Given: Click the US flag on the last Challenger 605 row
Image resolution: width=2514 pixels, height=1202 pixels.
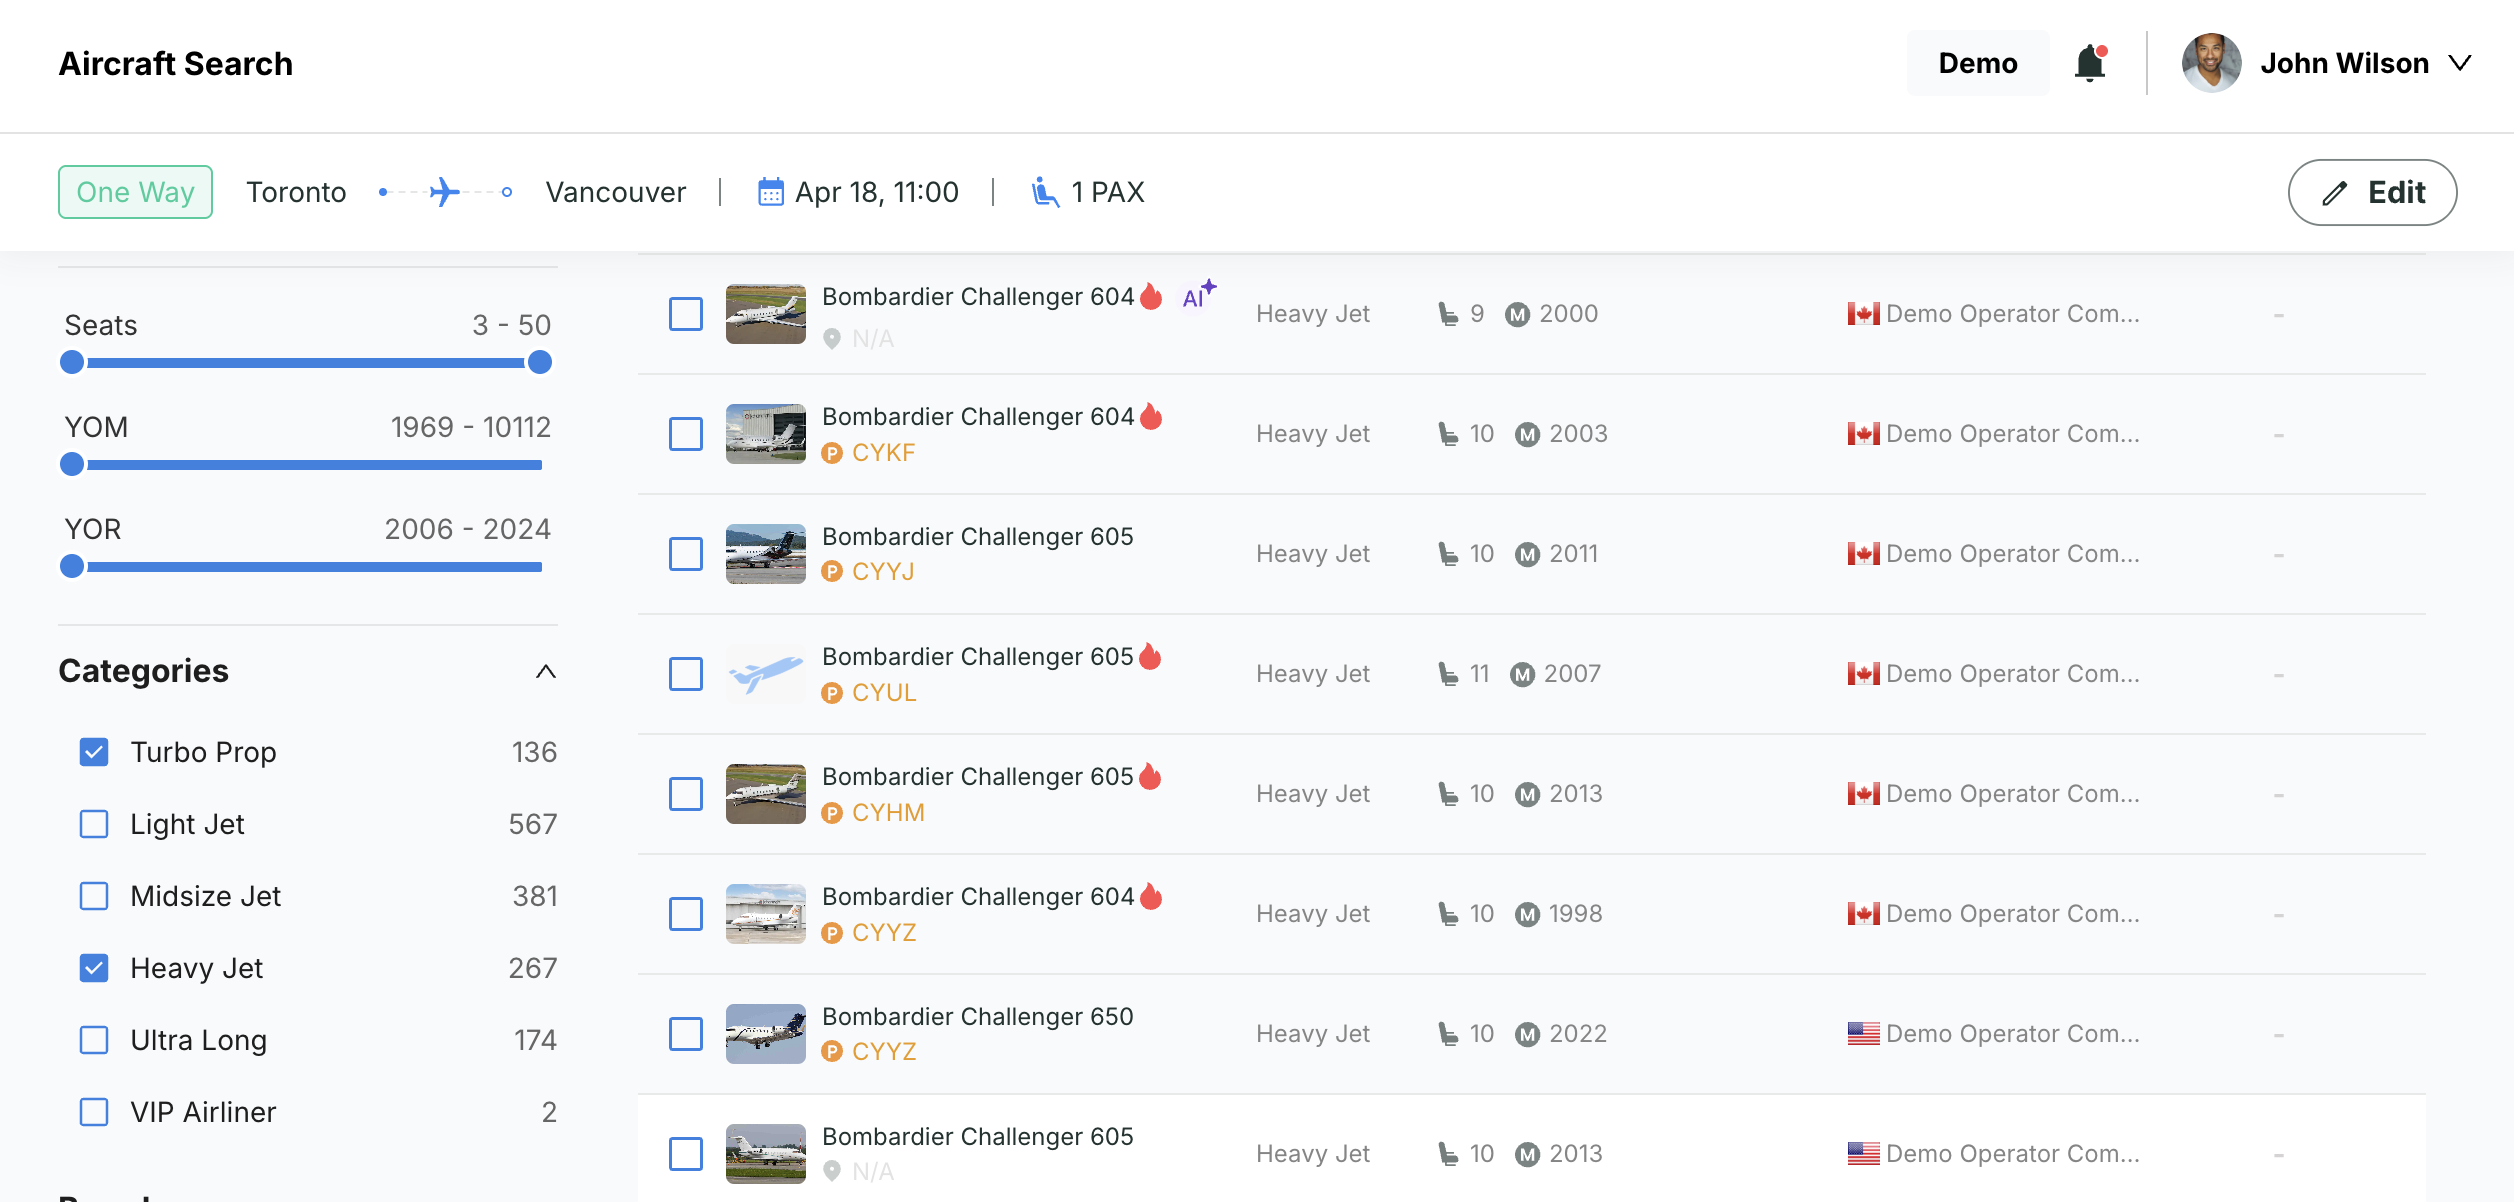Looking at the screenshot, I should 1863,1154.
